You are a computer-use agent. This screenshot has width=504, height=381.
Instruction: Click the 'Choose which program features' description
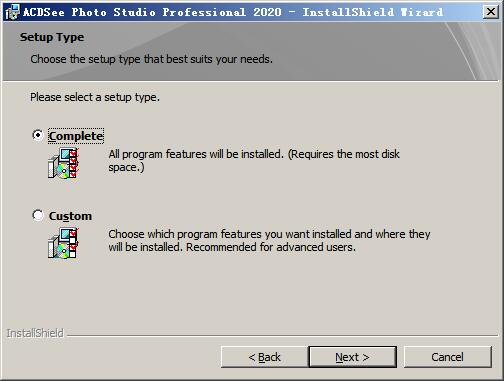click(x=269, y=240)
